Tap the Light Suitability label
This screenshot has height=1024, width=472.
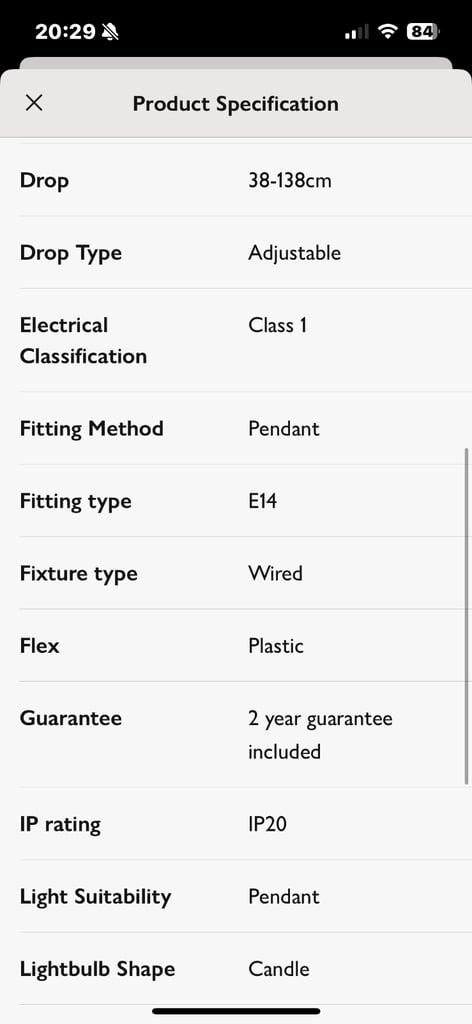click(x=95, y=897)
